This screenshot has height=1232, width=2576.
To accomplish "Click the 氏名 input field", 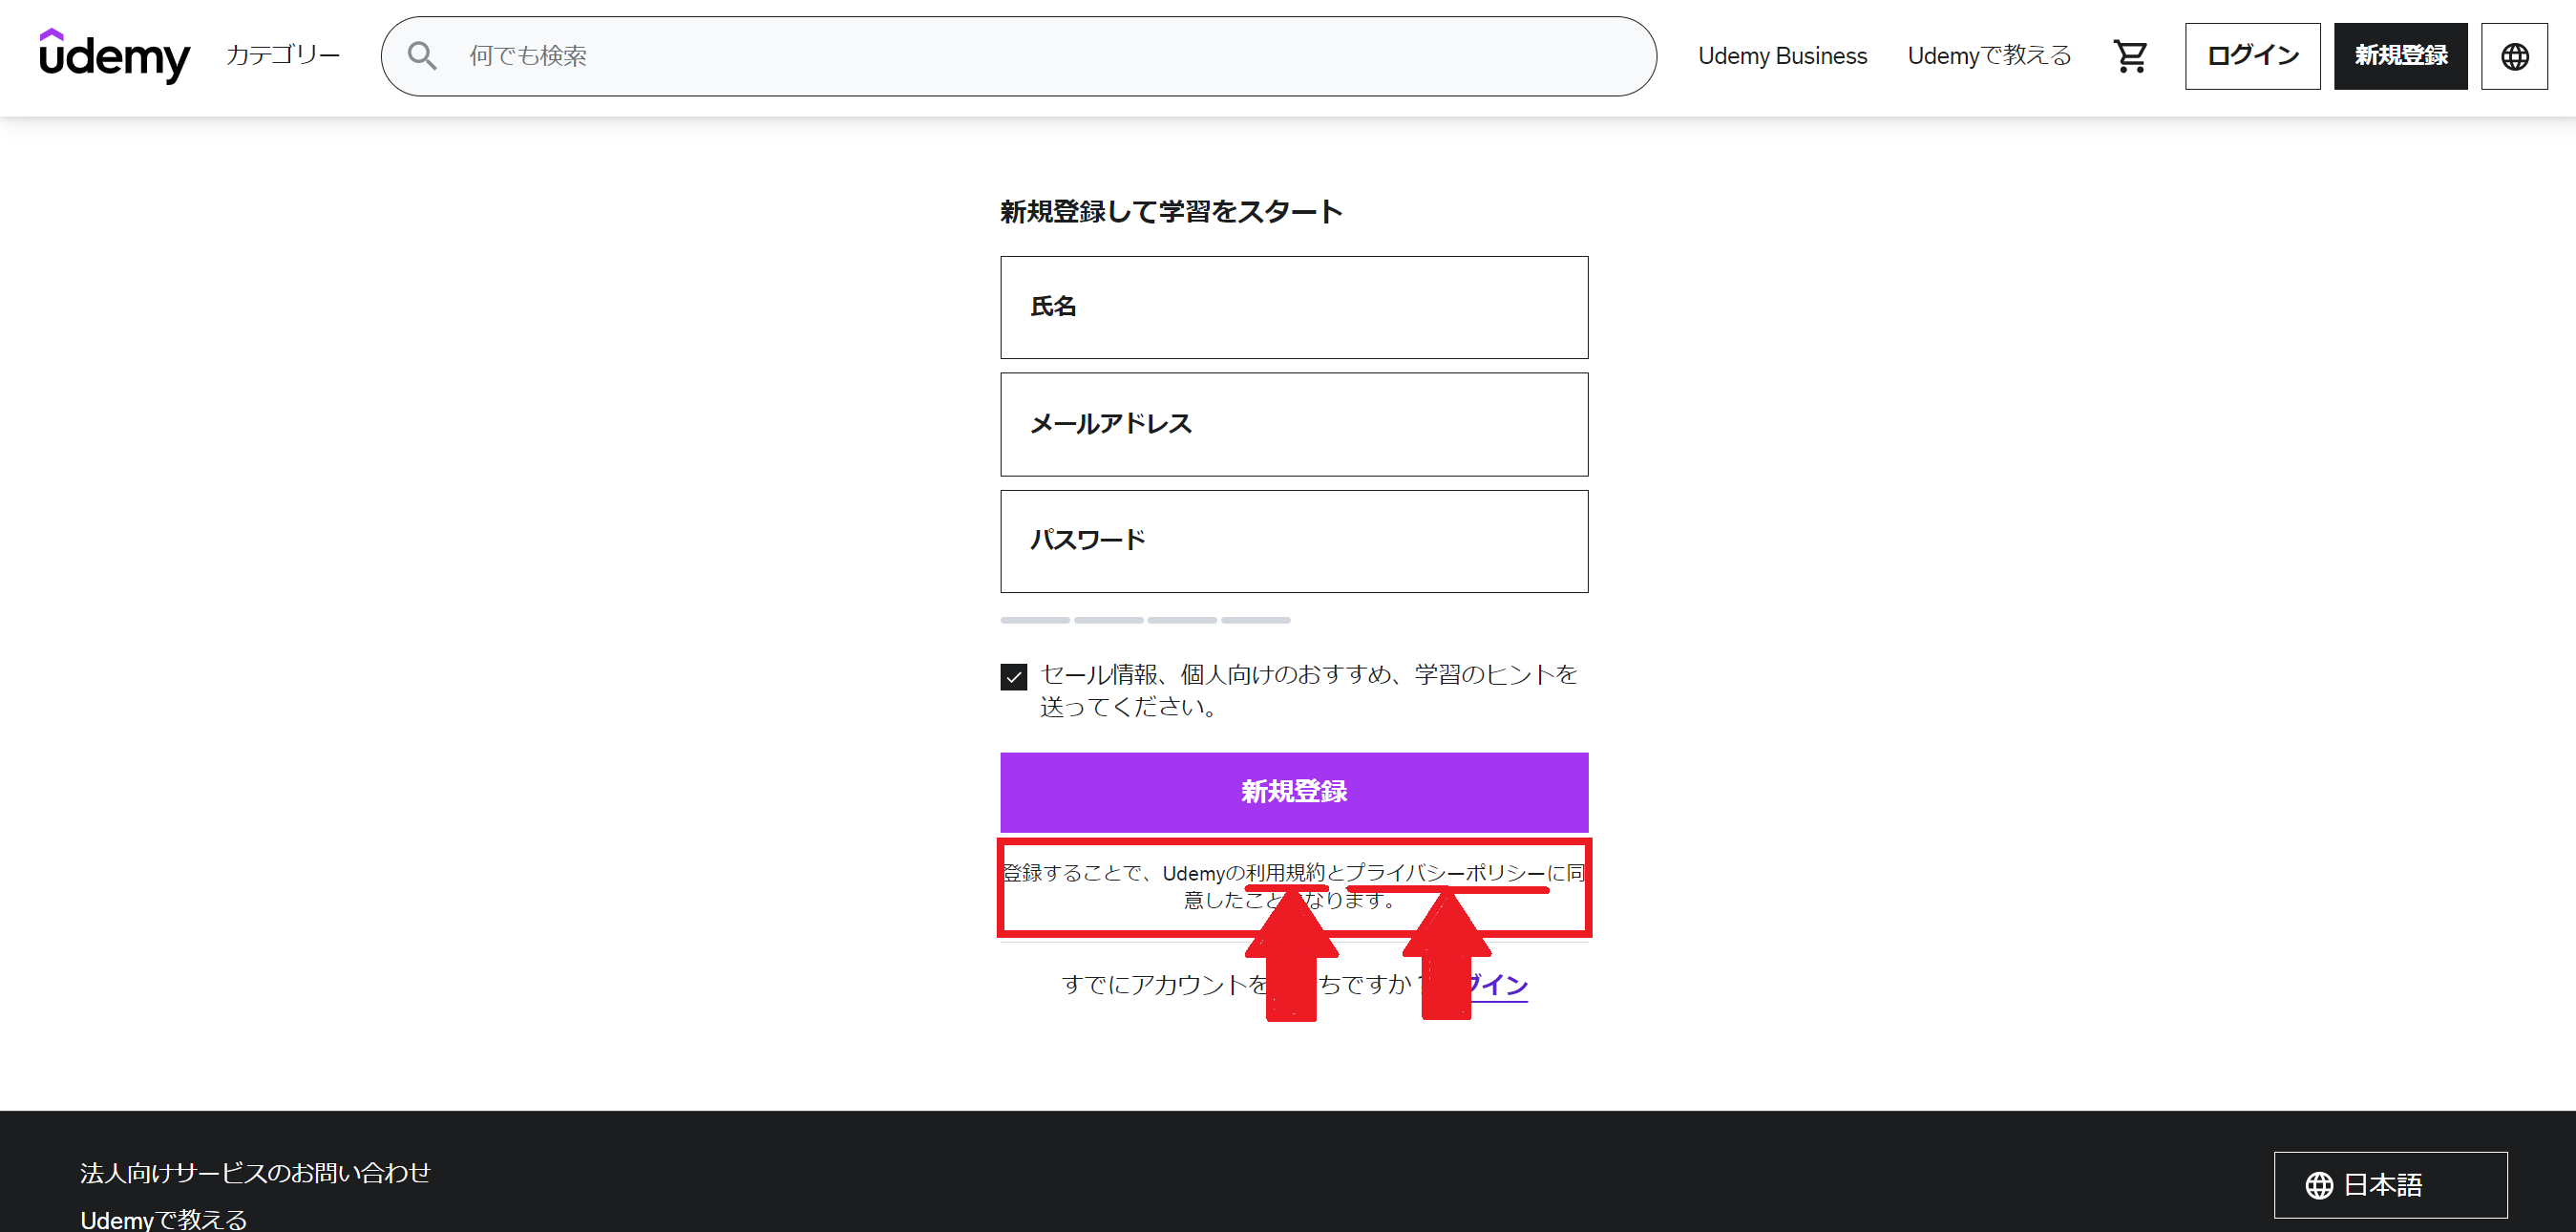I will point(1293,306).
